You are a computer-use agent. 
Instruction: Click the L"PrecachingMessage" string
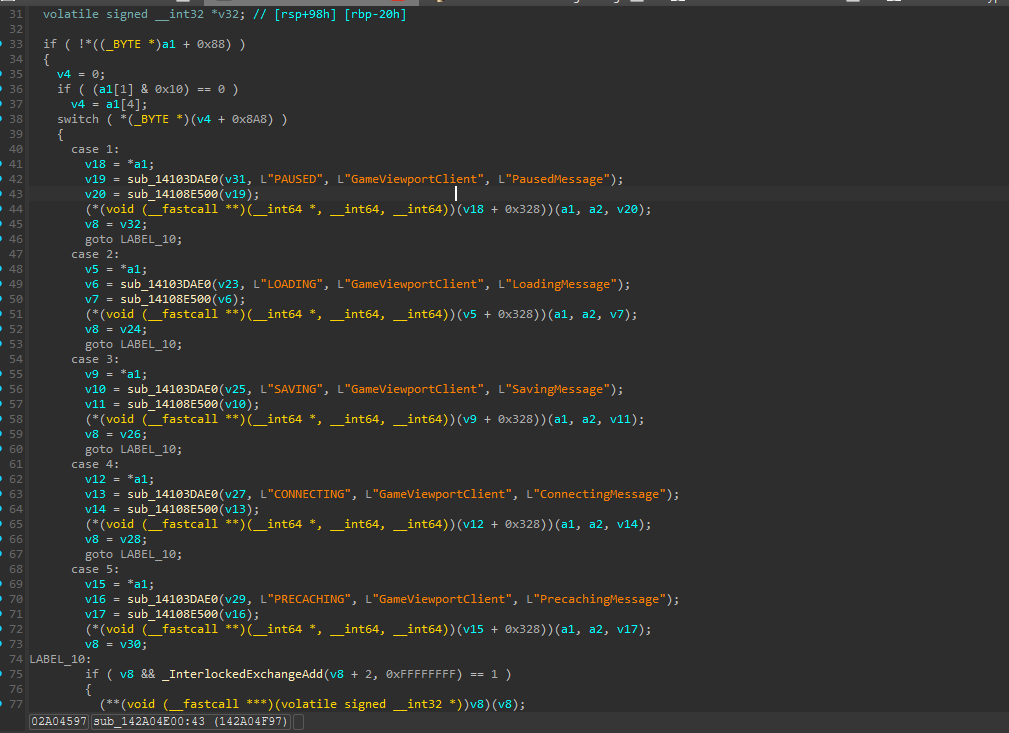(x=596, y=599)
